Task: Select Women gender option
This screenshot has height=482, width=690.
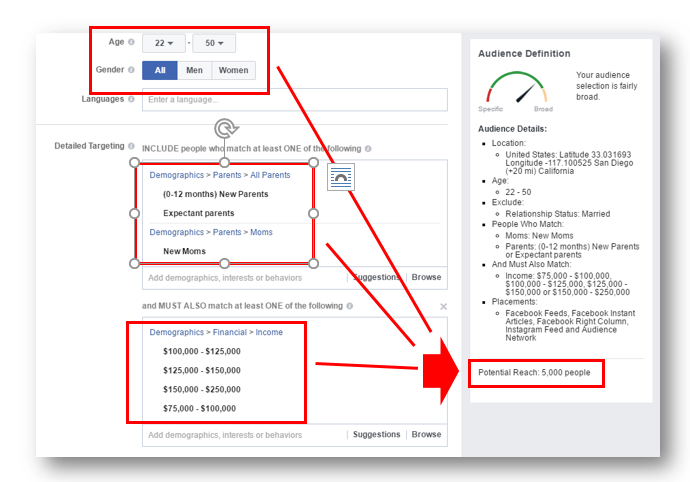Action: click(234, 70)
